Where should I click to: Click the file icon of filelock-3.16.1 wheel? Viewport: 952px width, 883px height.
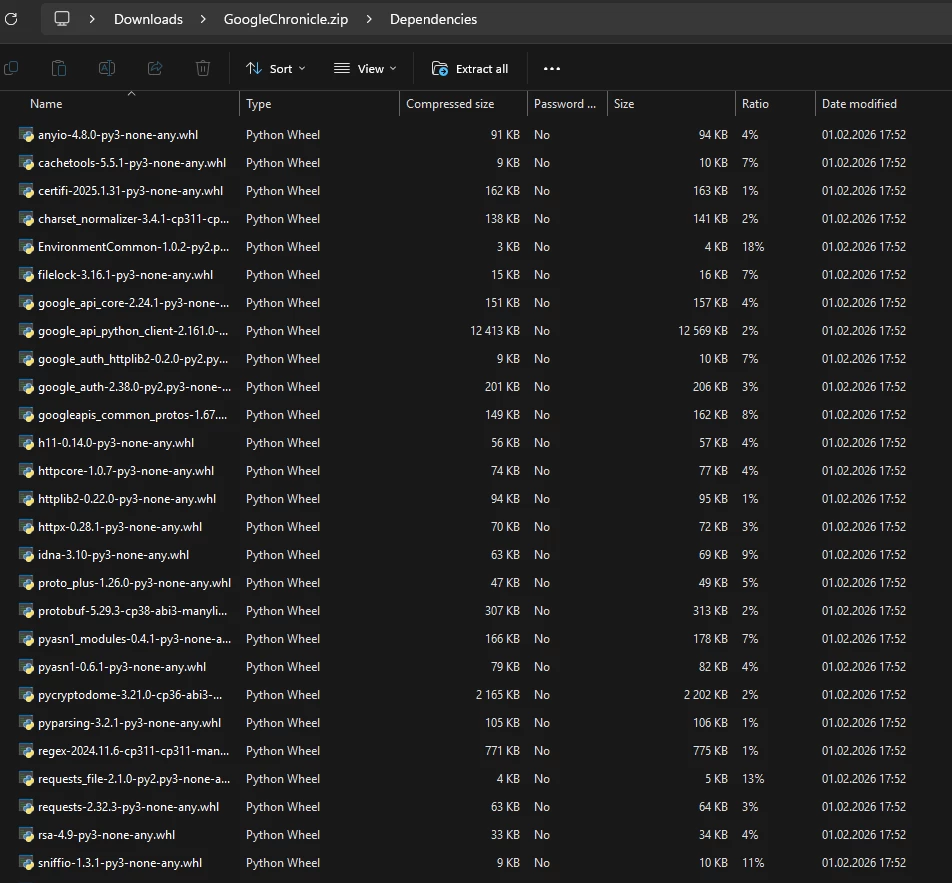[26, 274]
